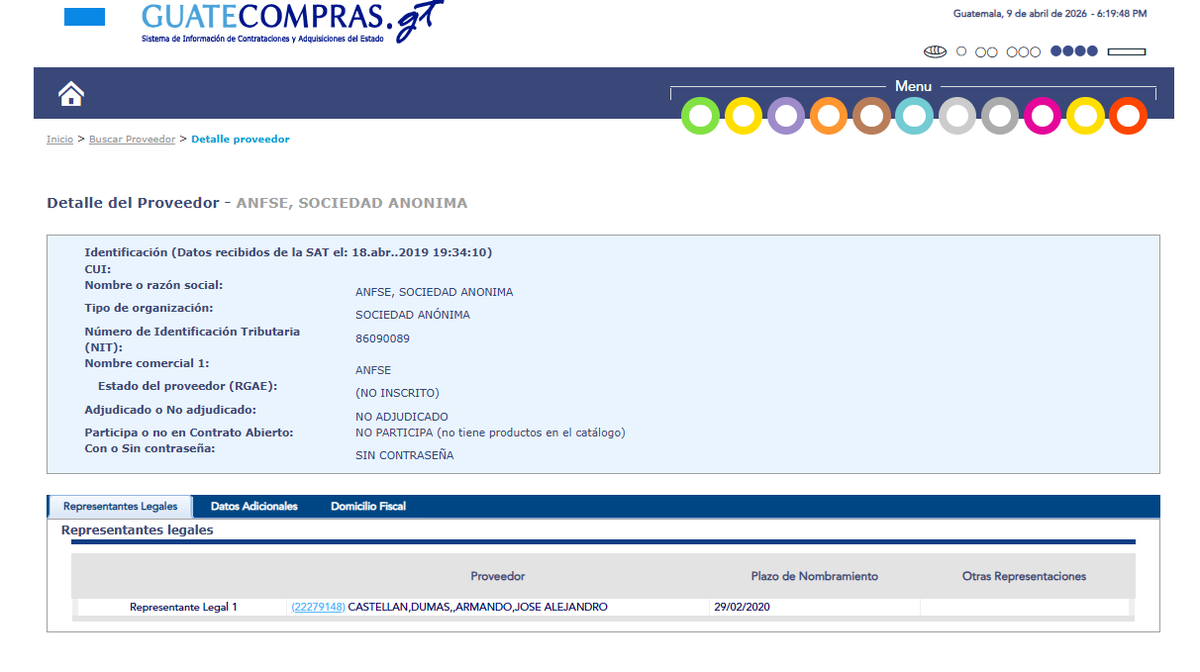
Task: Switch to Domicilio Fiscal tab
Action: point(368,506)
